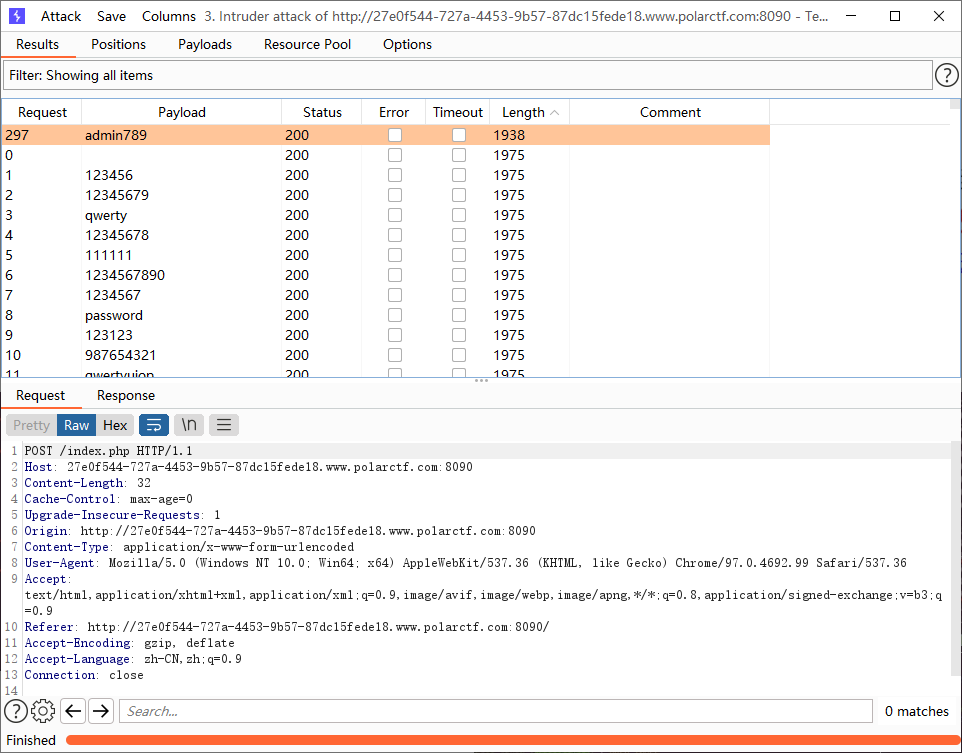Screen dimensions: 962x753
Task: Select the admin789 payload row
Action: (385, 135)
